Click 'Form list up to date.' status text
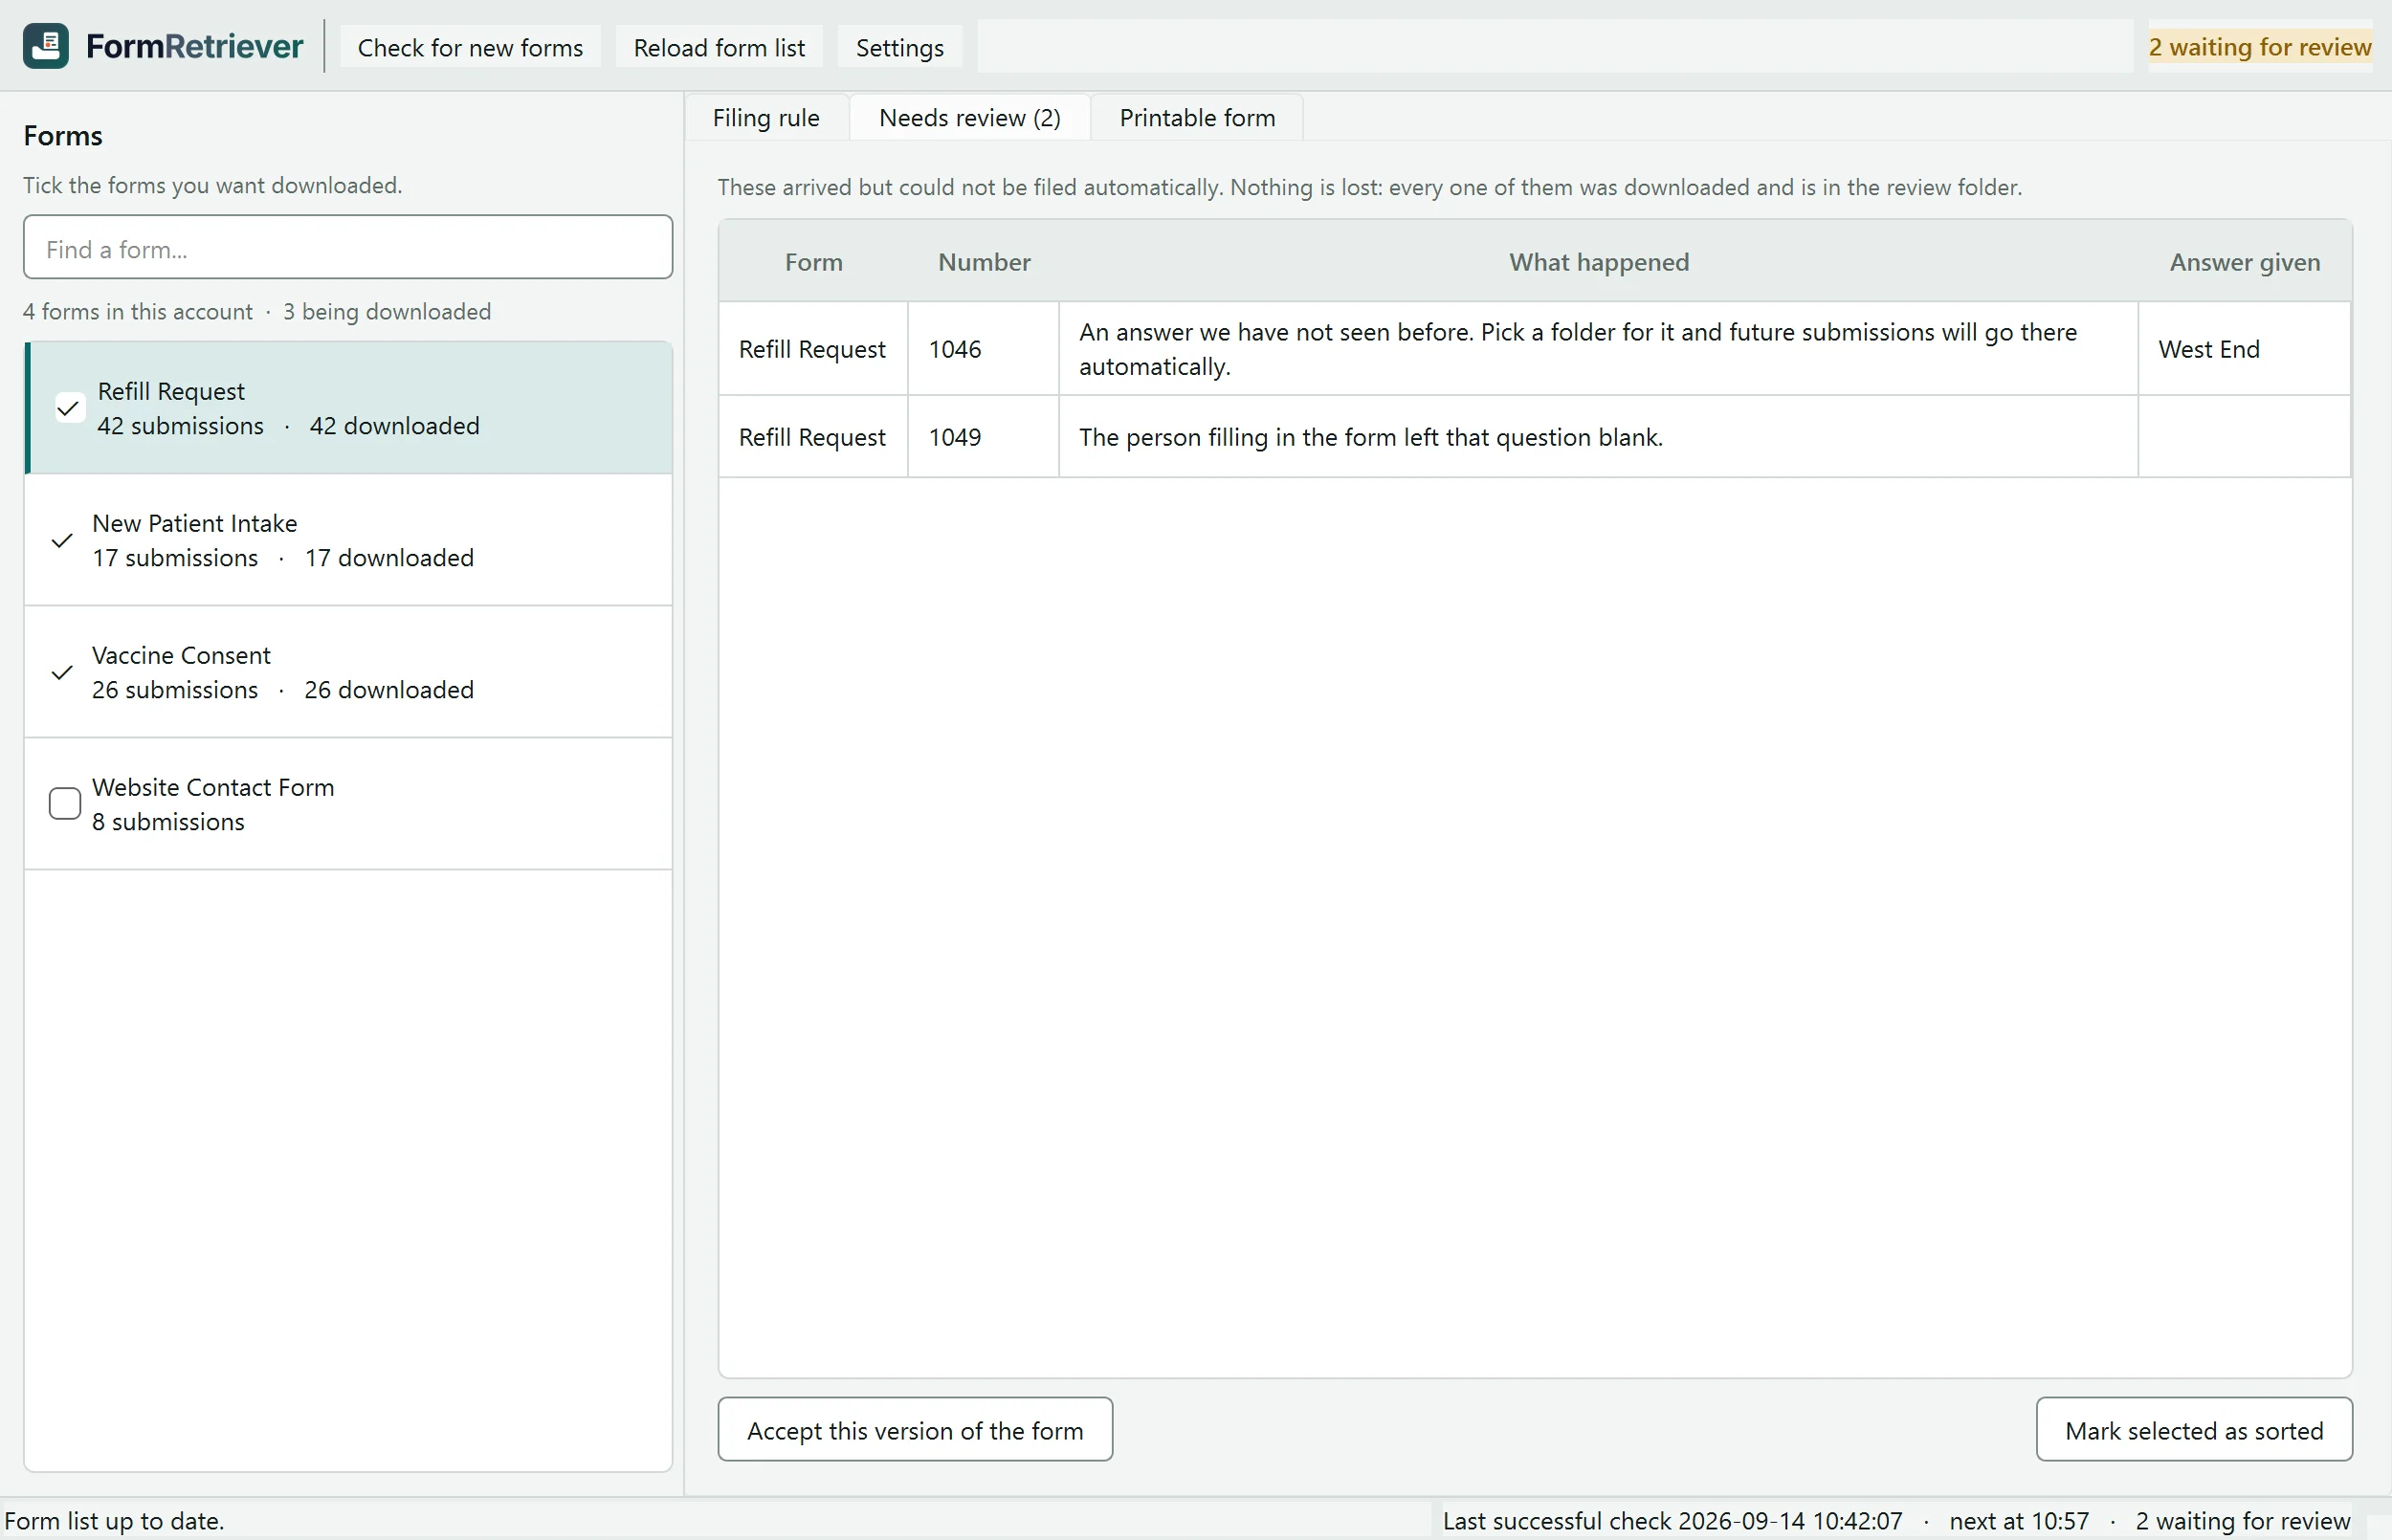Screen dimensions: 2392x1540 114,1521
